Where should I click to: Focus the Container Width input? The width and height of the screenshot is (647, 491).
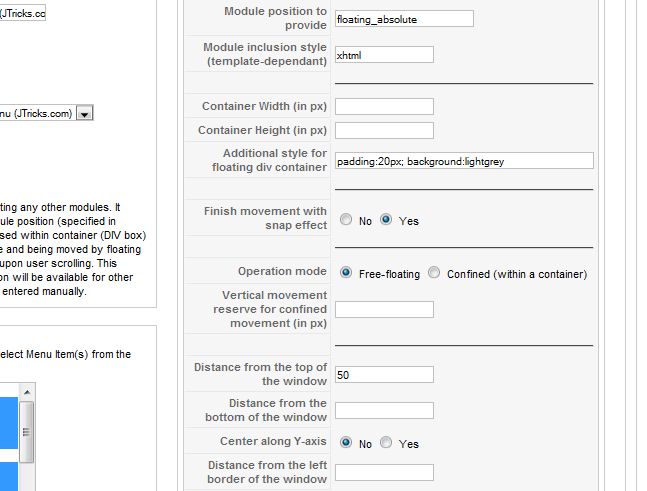click(384, 106)
